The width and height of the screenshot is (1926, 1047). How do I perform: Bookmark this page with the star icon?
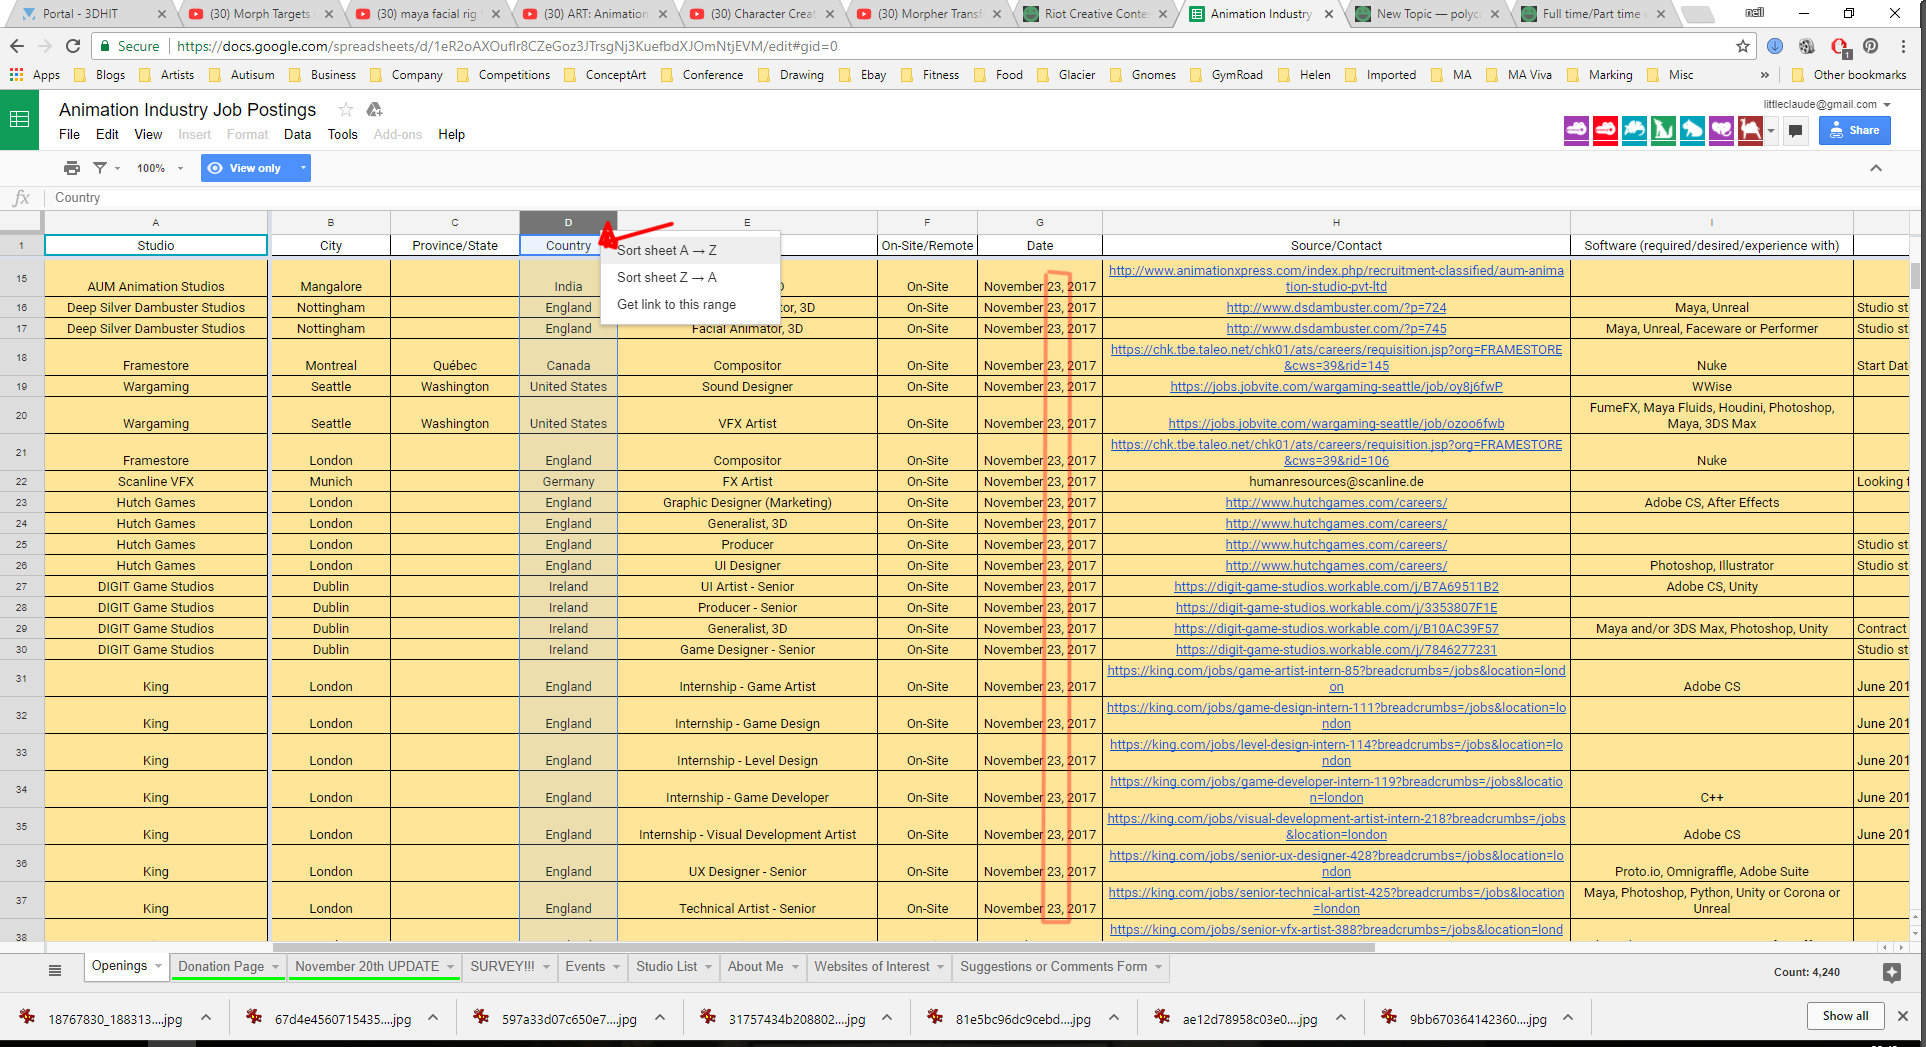(1743, 46)
